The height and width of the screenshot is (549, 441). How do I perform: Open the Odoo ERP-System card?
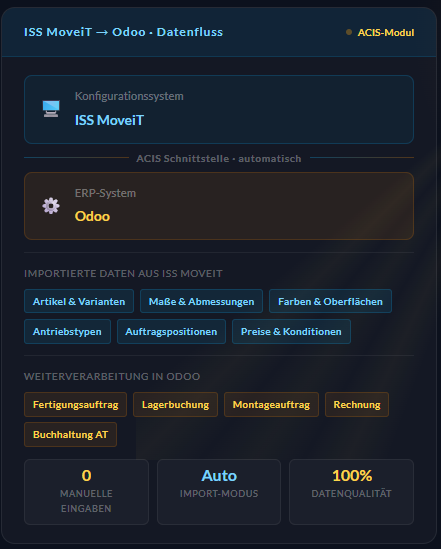pyautogui.click(x=219, y=206)
